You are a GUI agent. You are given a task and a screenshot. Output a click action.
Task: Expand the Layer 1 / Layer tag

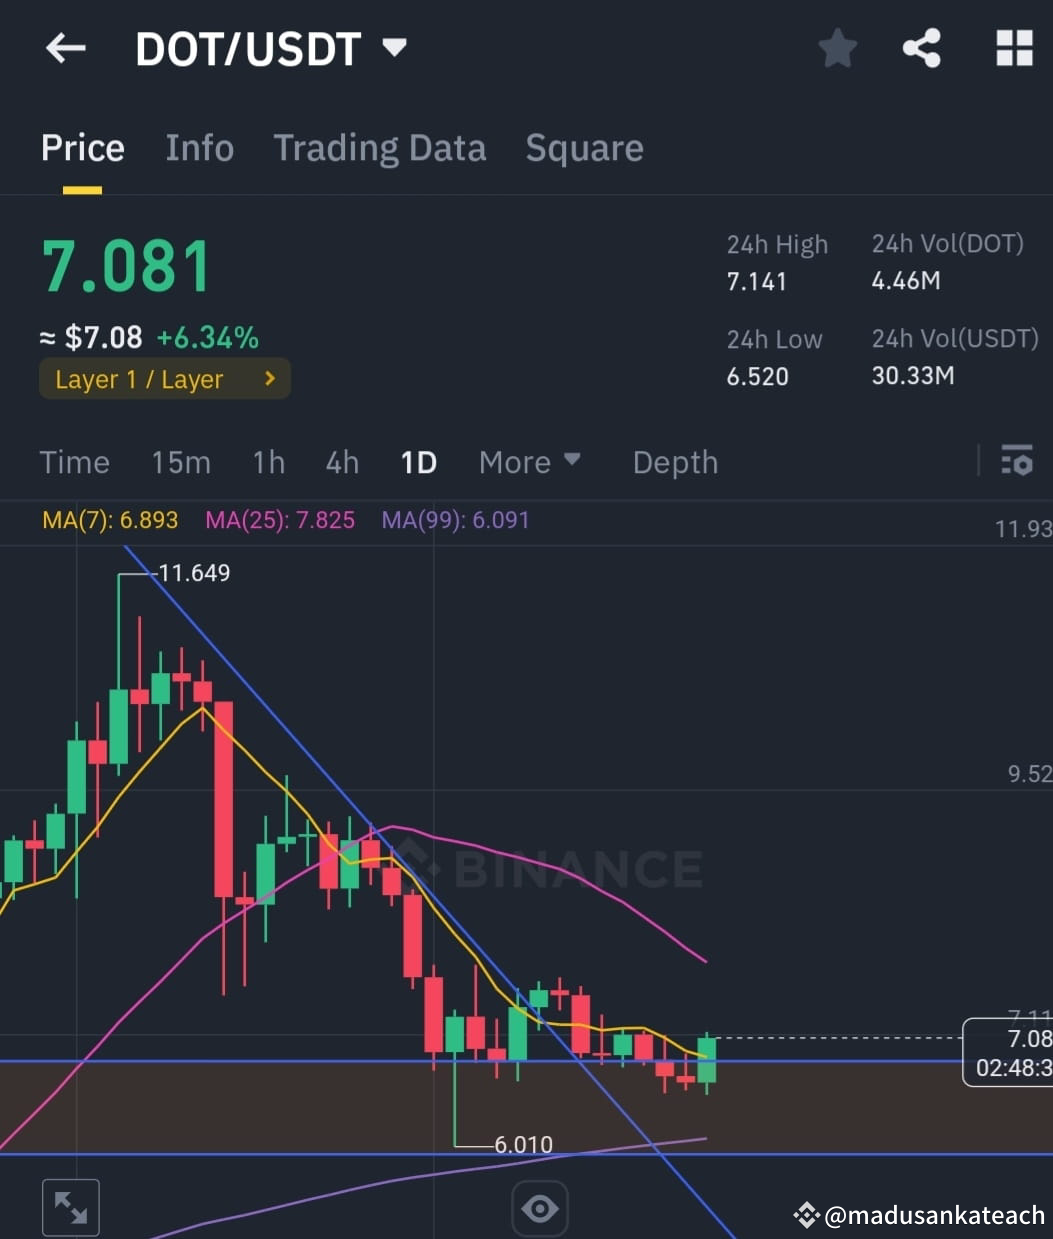pos(164,379)
